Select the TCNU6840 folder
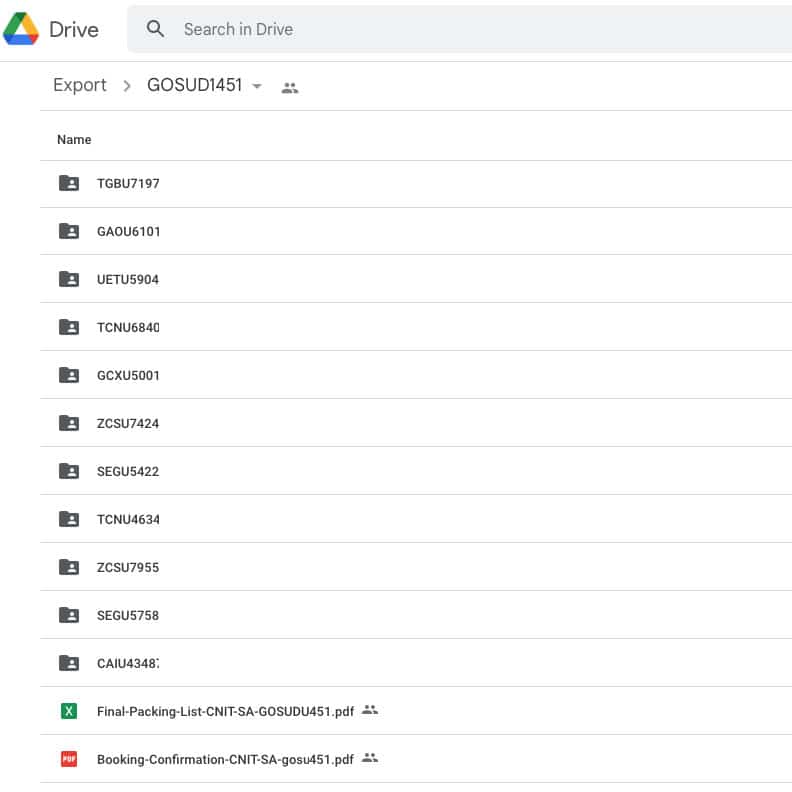 coord(128,328)
